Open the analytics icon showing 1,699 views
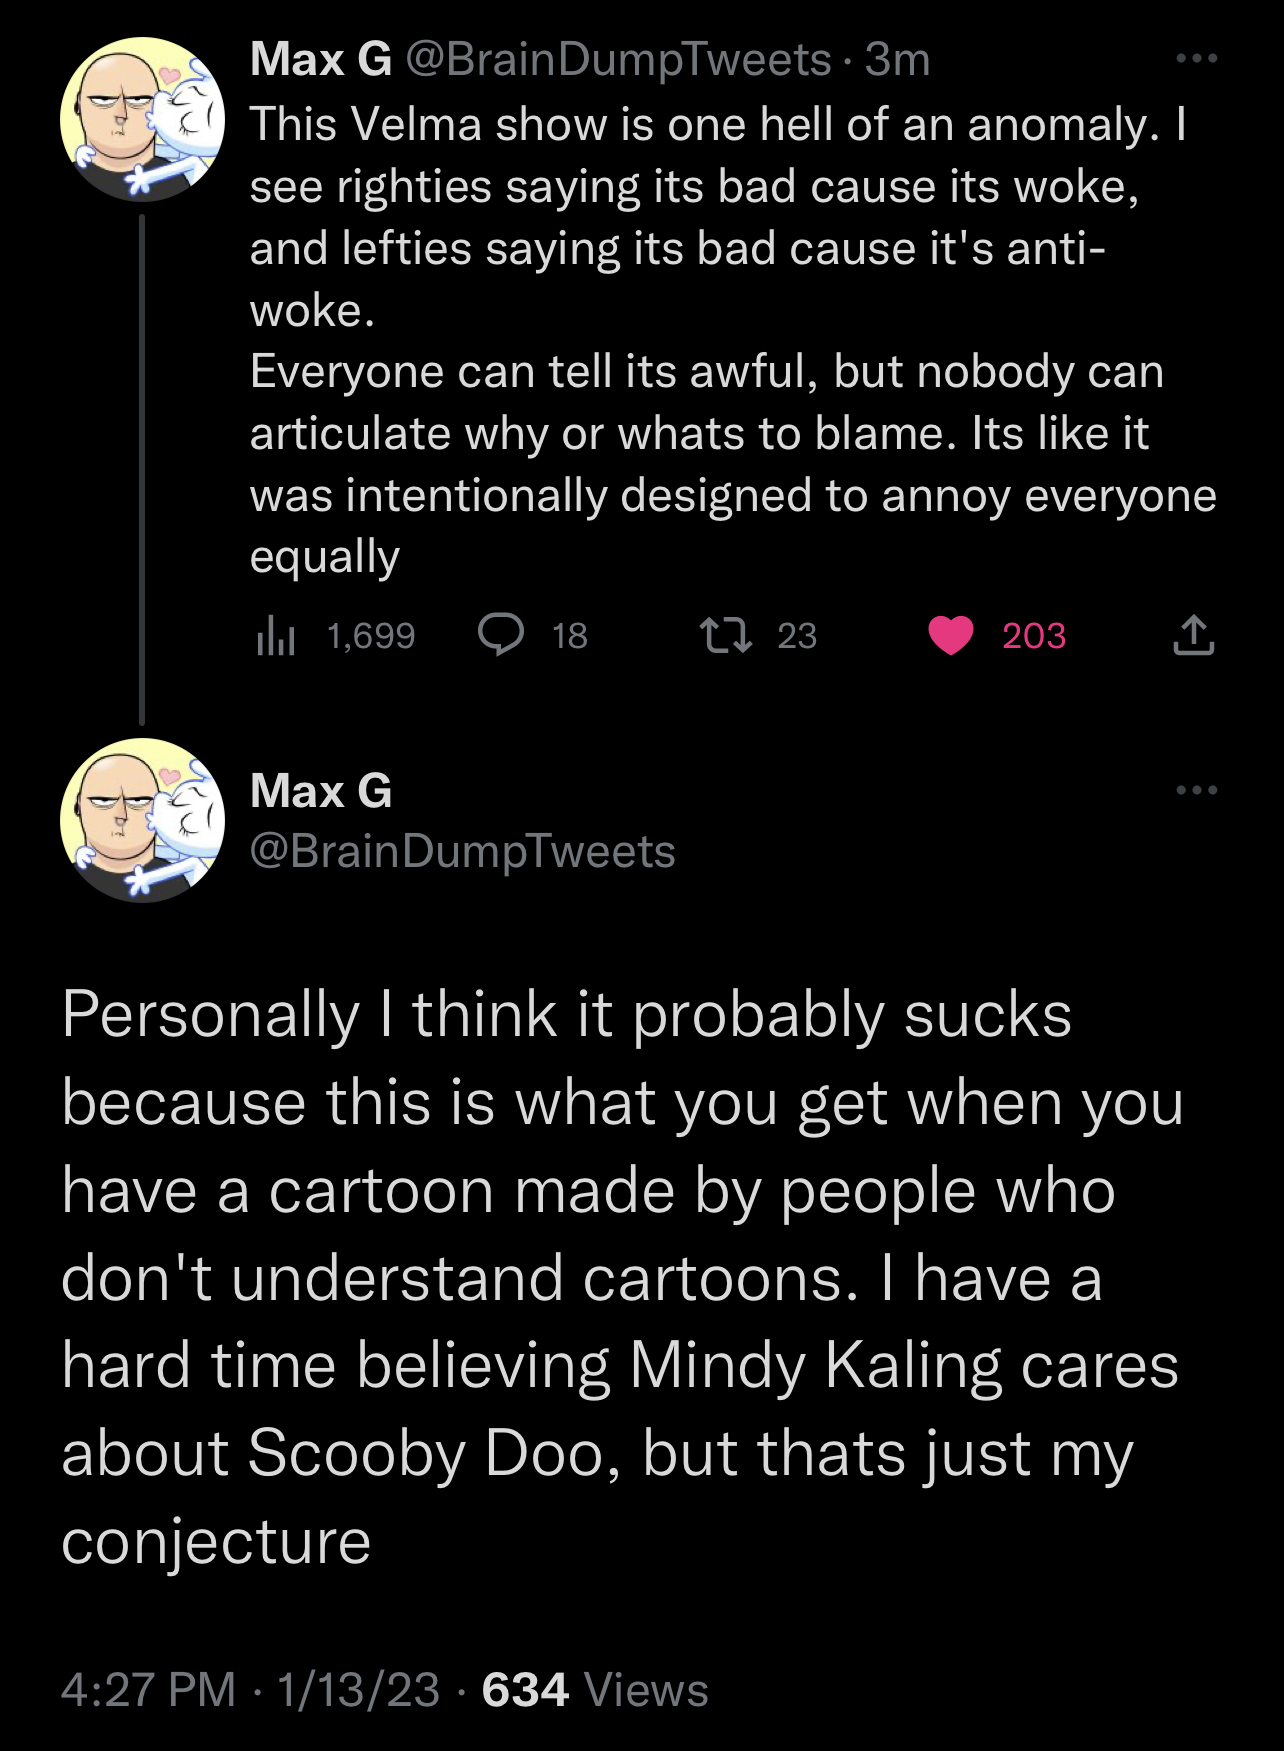The image size is (1284, 1751). (276, 635)
